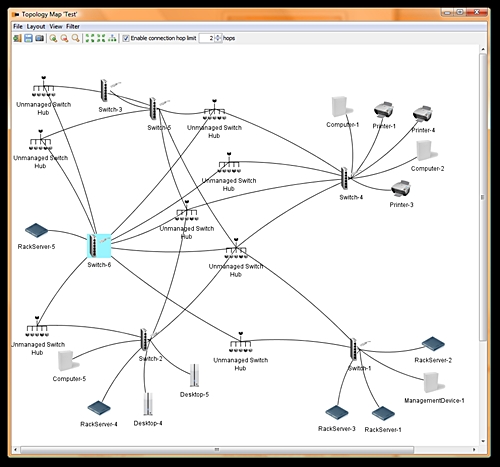Click the vertical scrollbar down arrow
Viewport: 500px width, 467px height.
click(x=483, y=441)
